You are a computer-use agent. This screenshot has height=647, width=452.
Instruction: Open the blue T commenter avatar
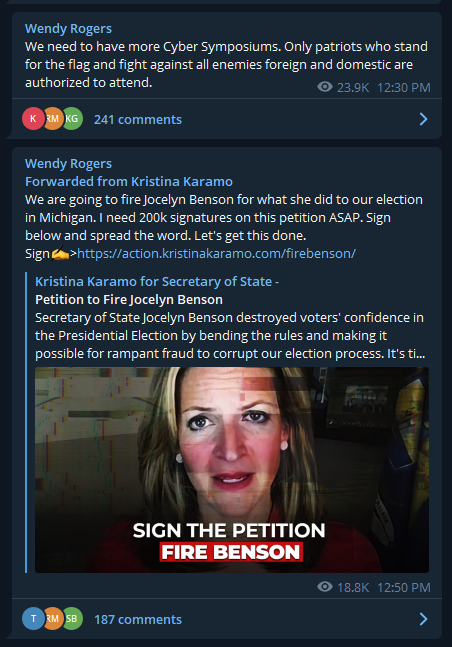coord(33,619)
